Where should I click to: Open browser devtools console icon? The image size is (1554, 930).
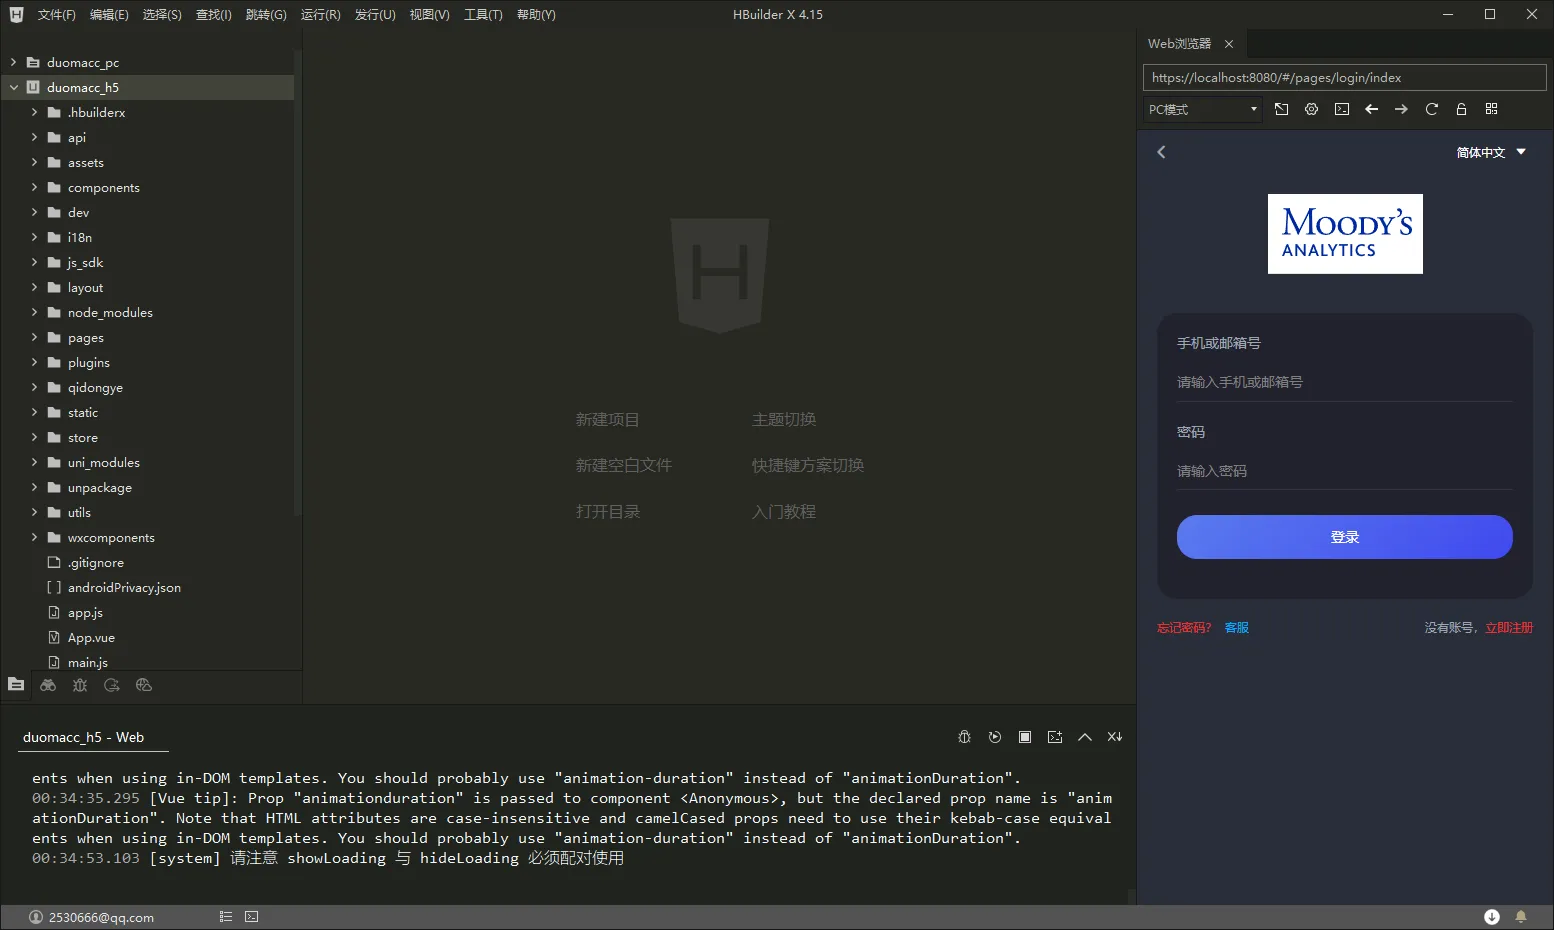coord(1342,109)
